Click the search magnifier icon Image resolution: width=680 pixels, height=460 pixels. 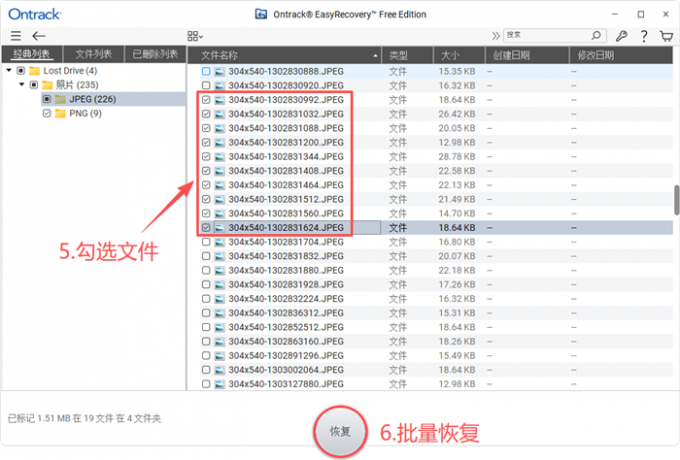pos(596,35)
